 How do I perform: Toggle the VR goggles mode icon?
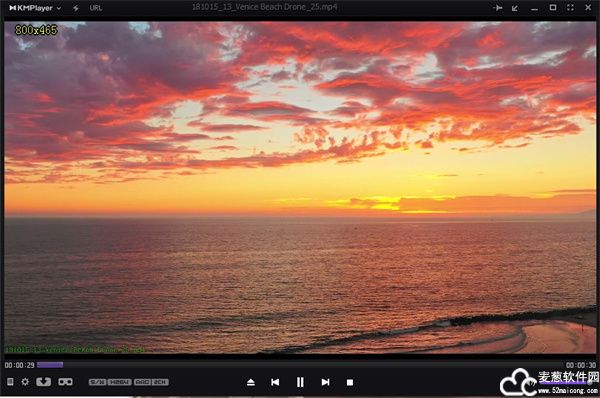coord(65,382)
